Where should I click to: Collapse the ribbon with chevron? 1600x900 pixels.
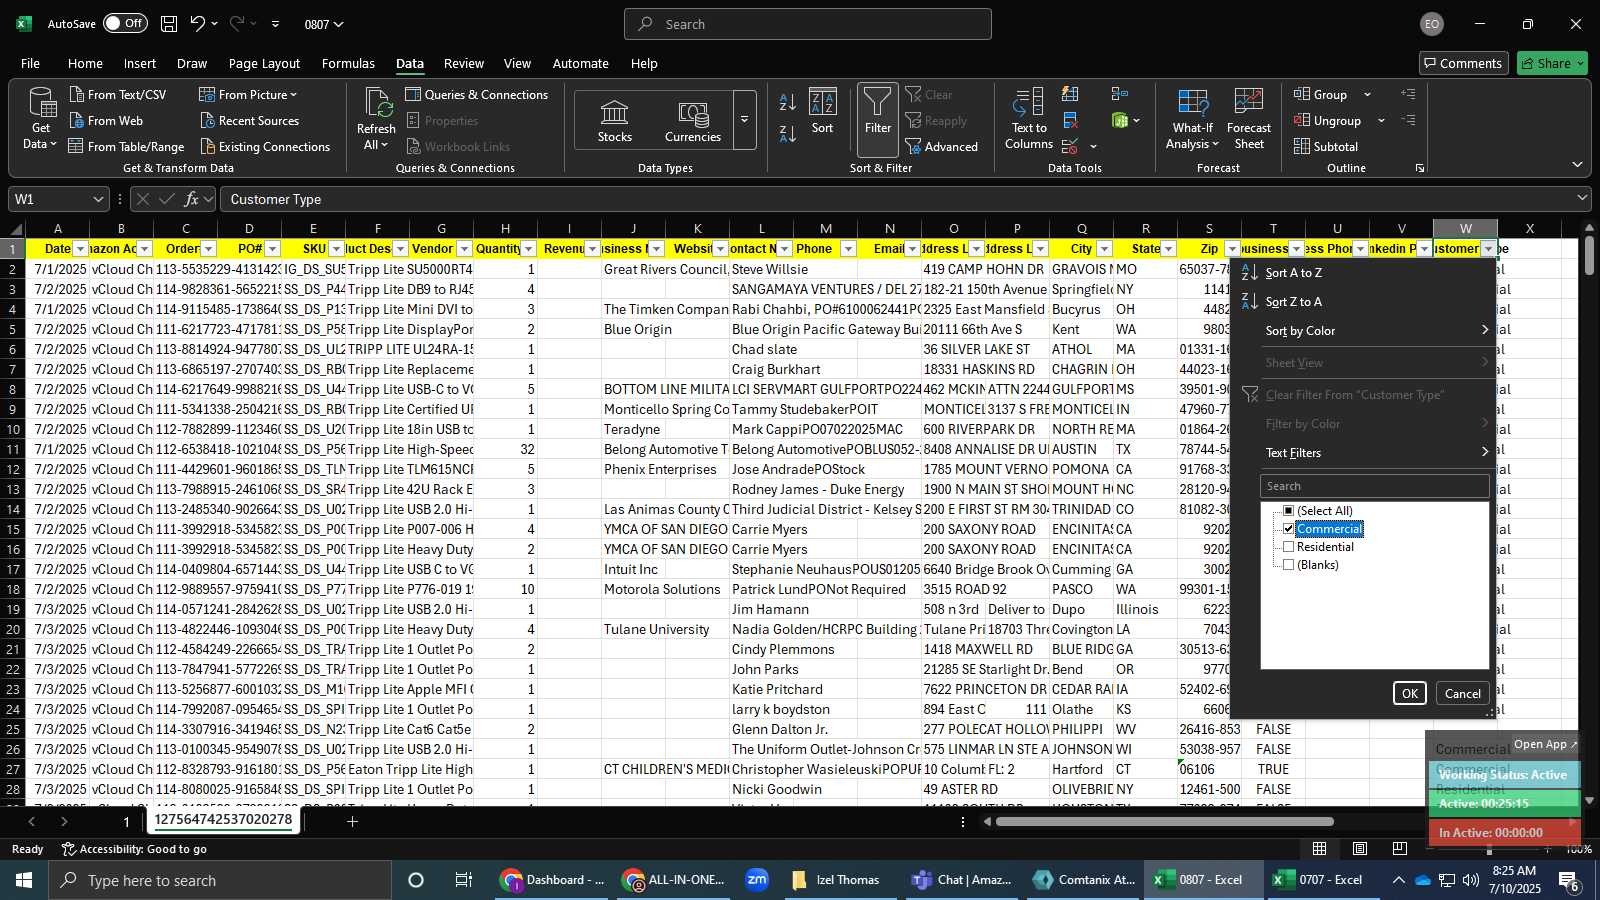click(x=1577, y=165)
